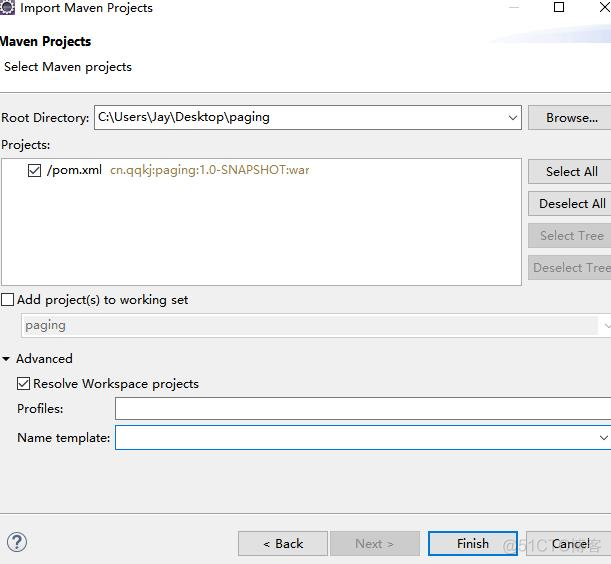The width and height of the screenshot is (611, 564).
Task: Close the Import Maven Projects dialog
Action: point(605,7)
